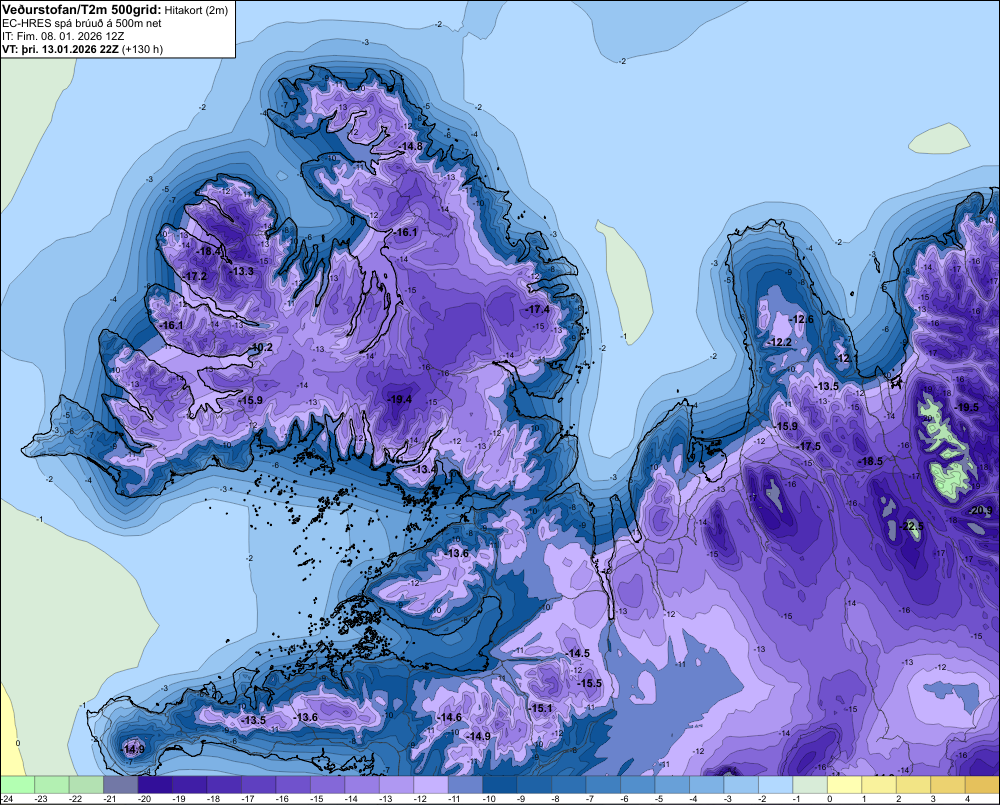Click the -8 legend scale label
The height and width of the screenshot is (805, 1000).
pos(555,799)
